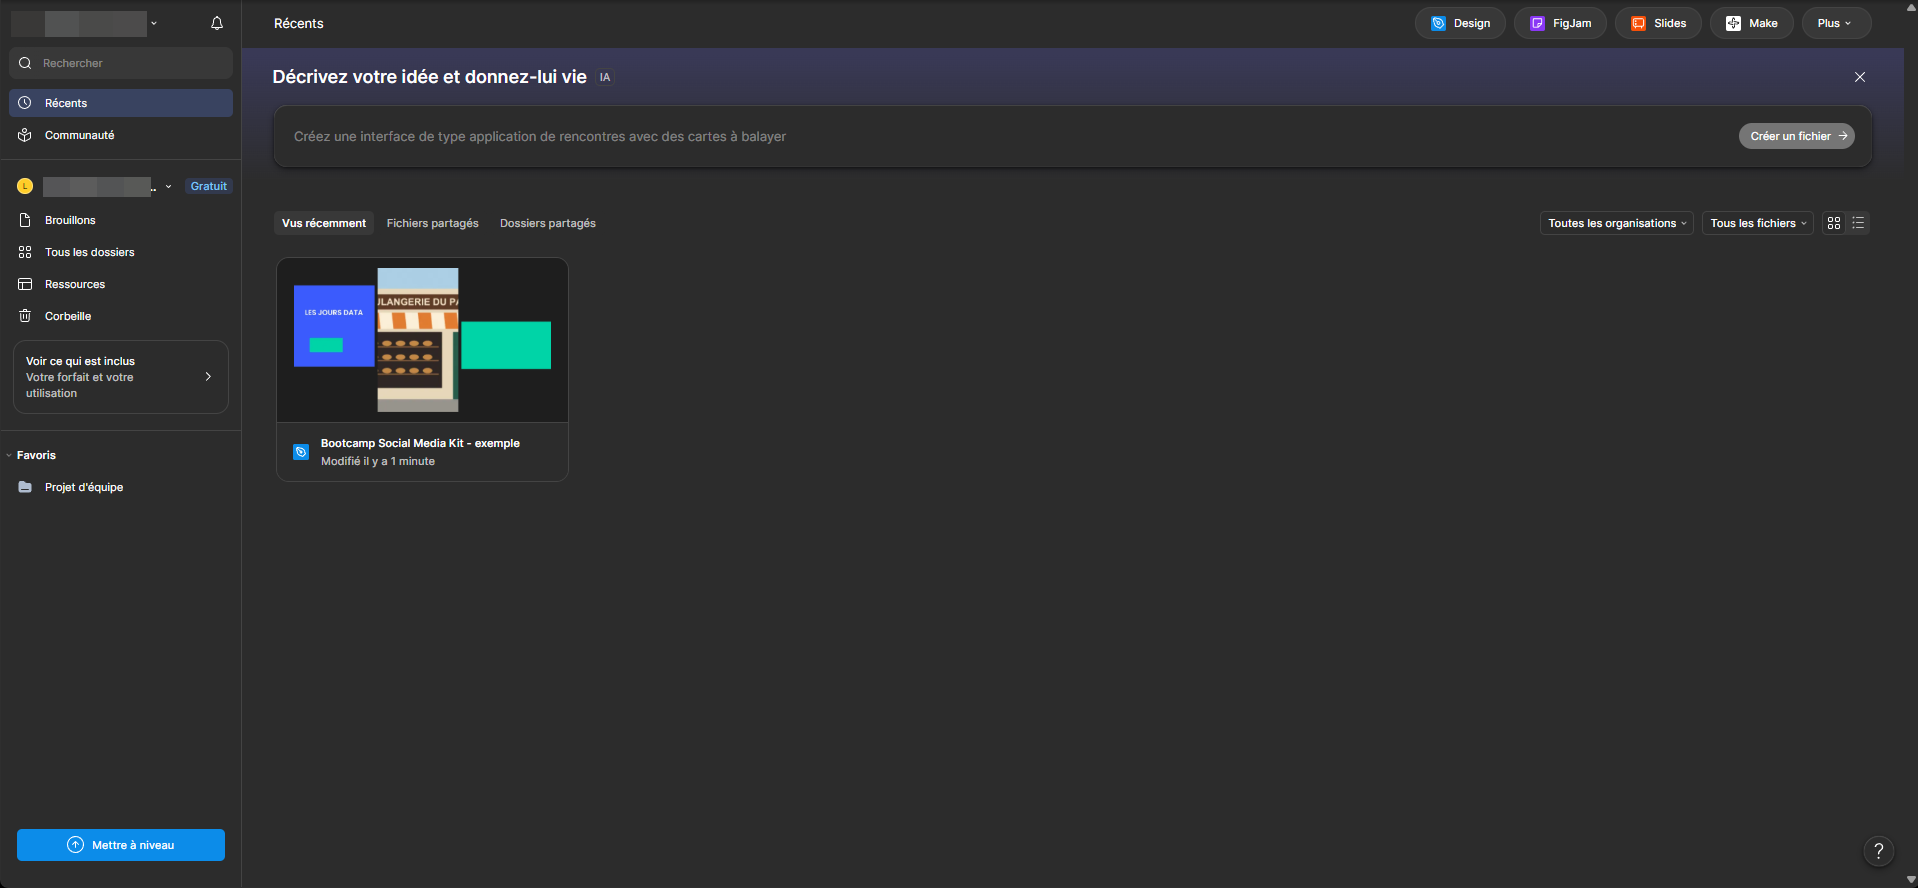Click the Créer un fichier button
This screenshot has width=1918, height=888.
(1797, 136)
